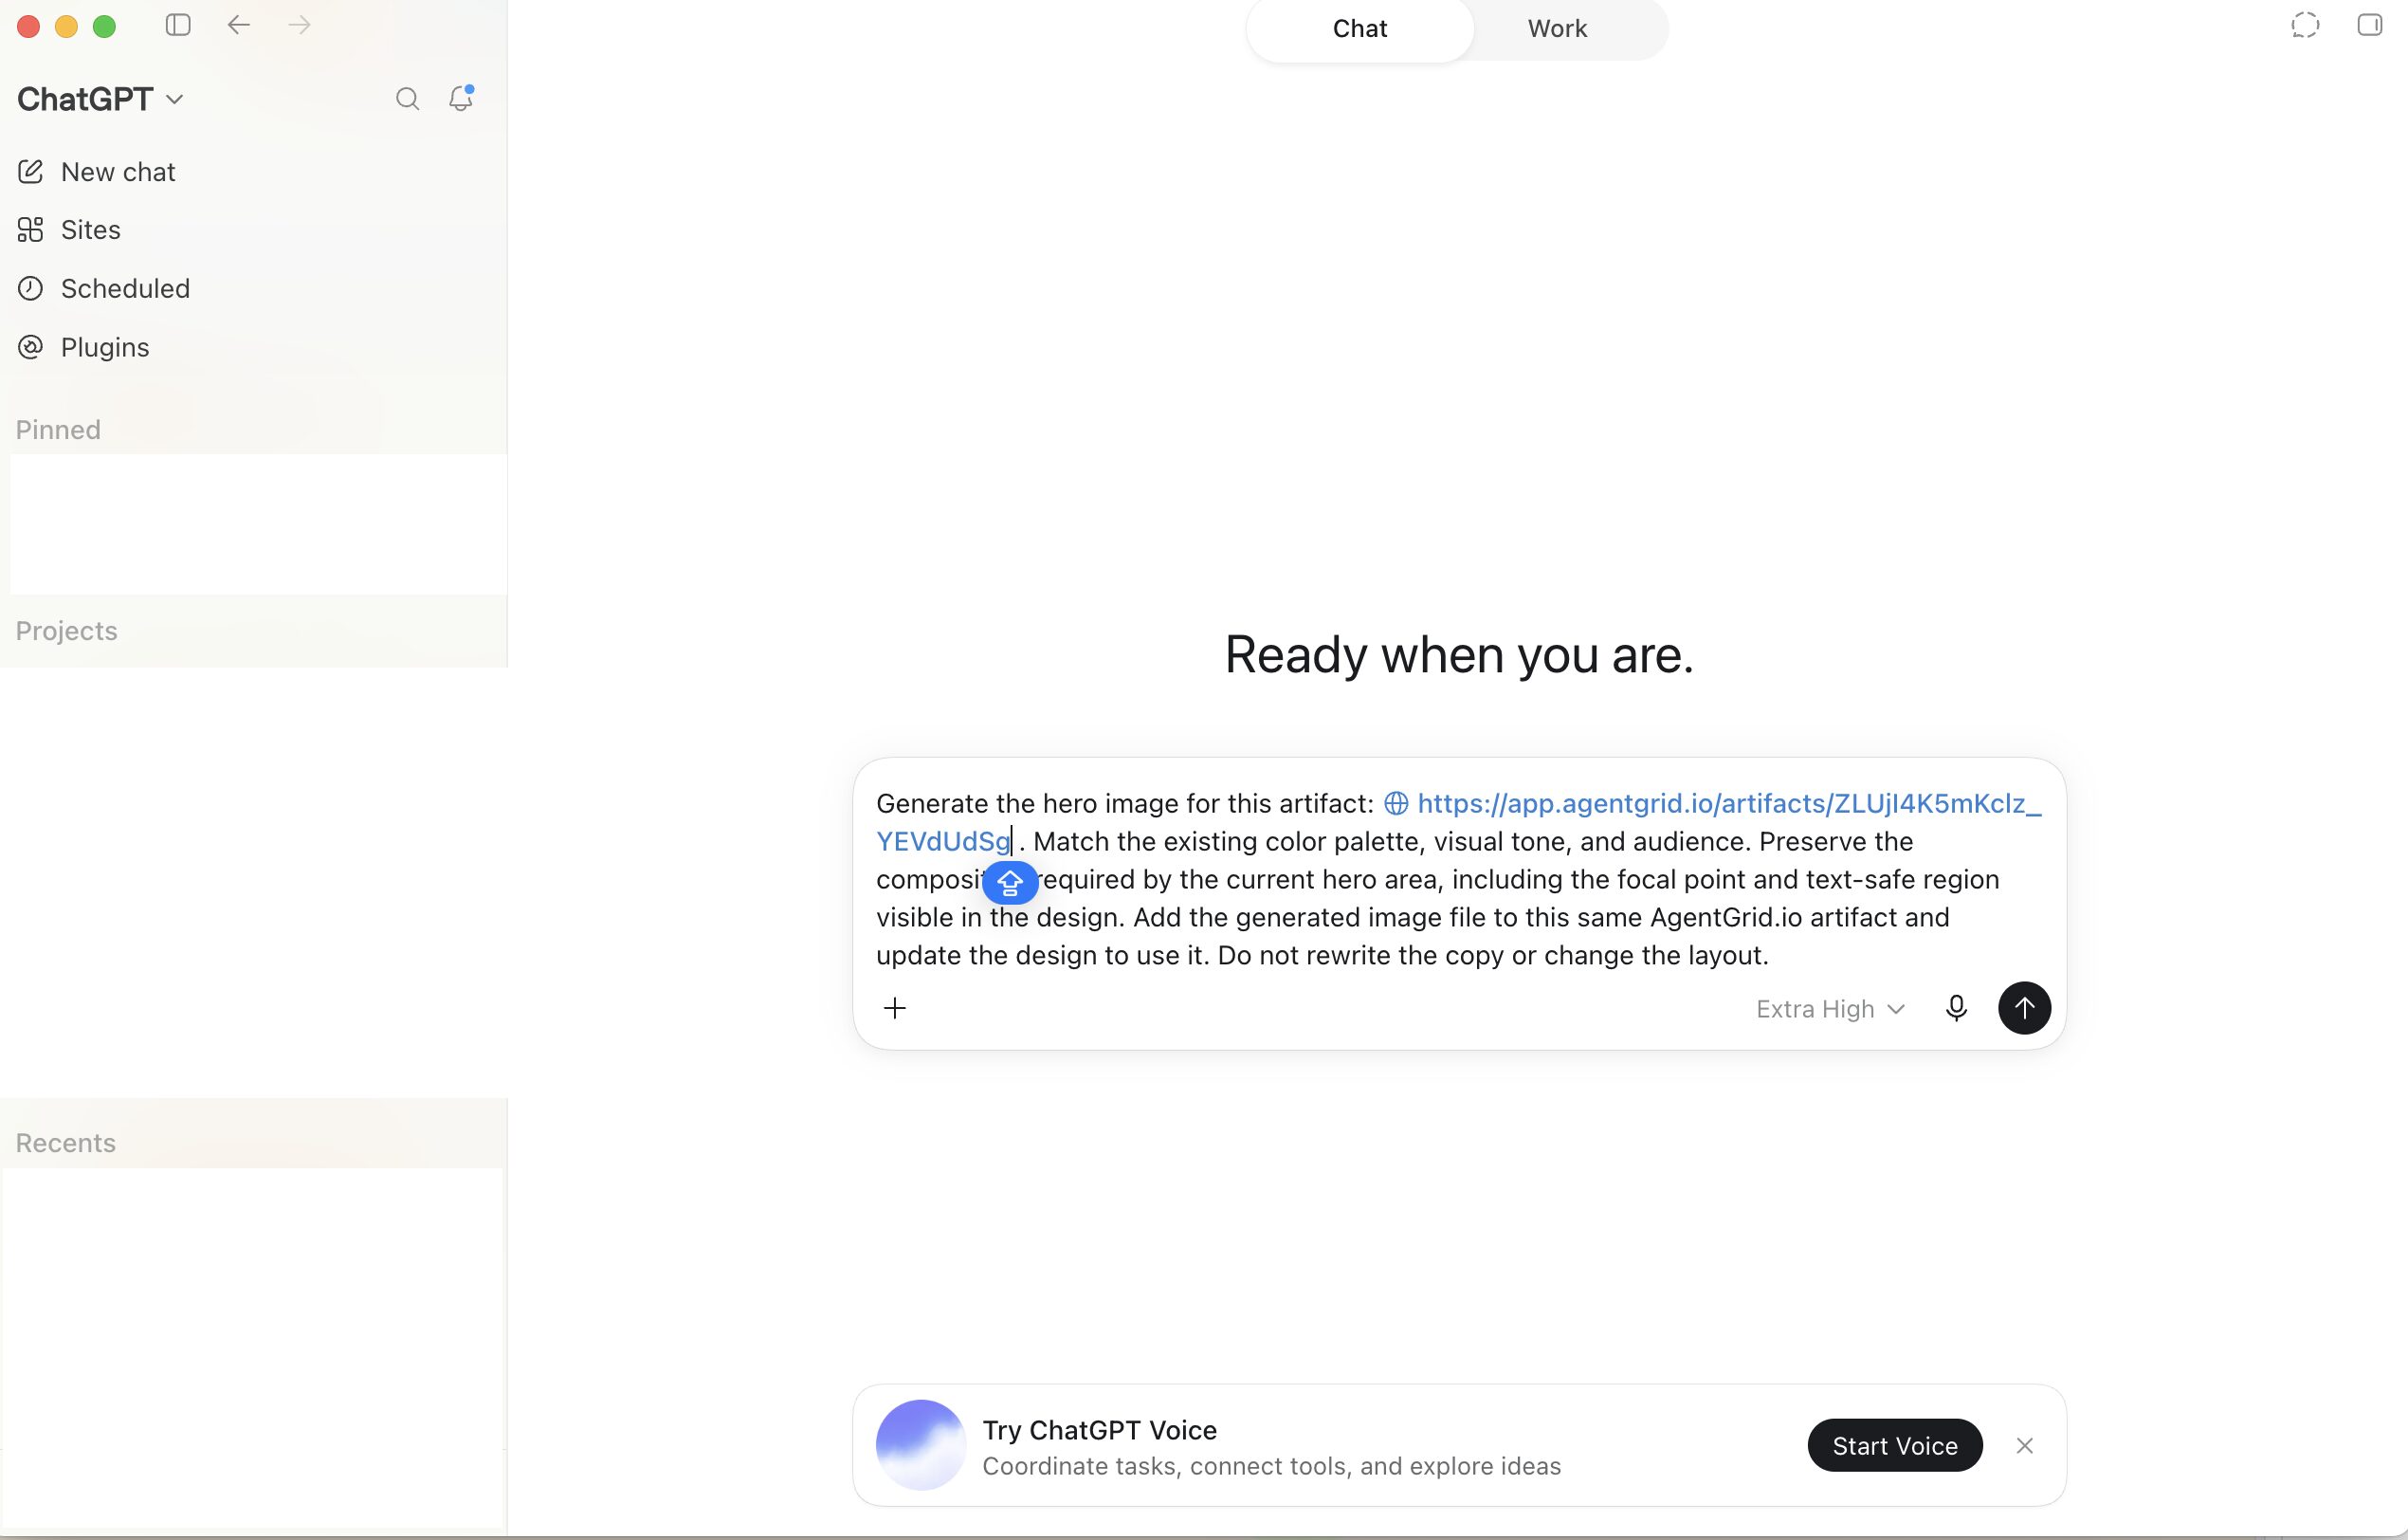The width and height of the screenshot is (2408, 1540).
Task: Switch to the Chat tab
Action: (x=1359, y=29)
